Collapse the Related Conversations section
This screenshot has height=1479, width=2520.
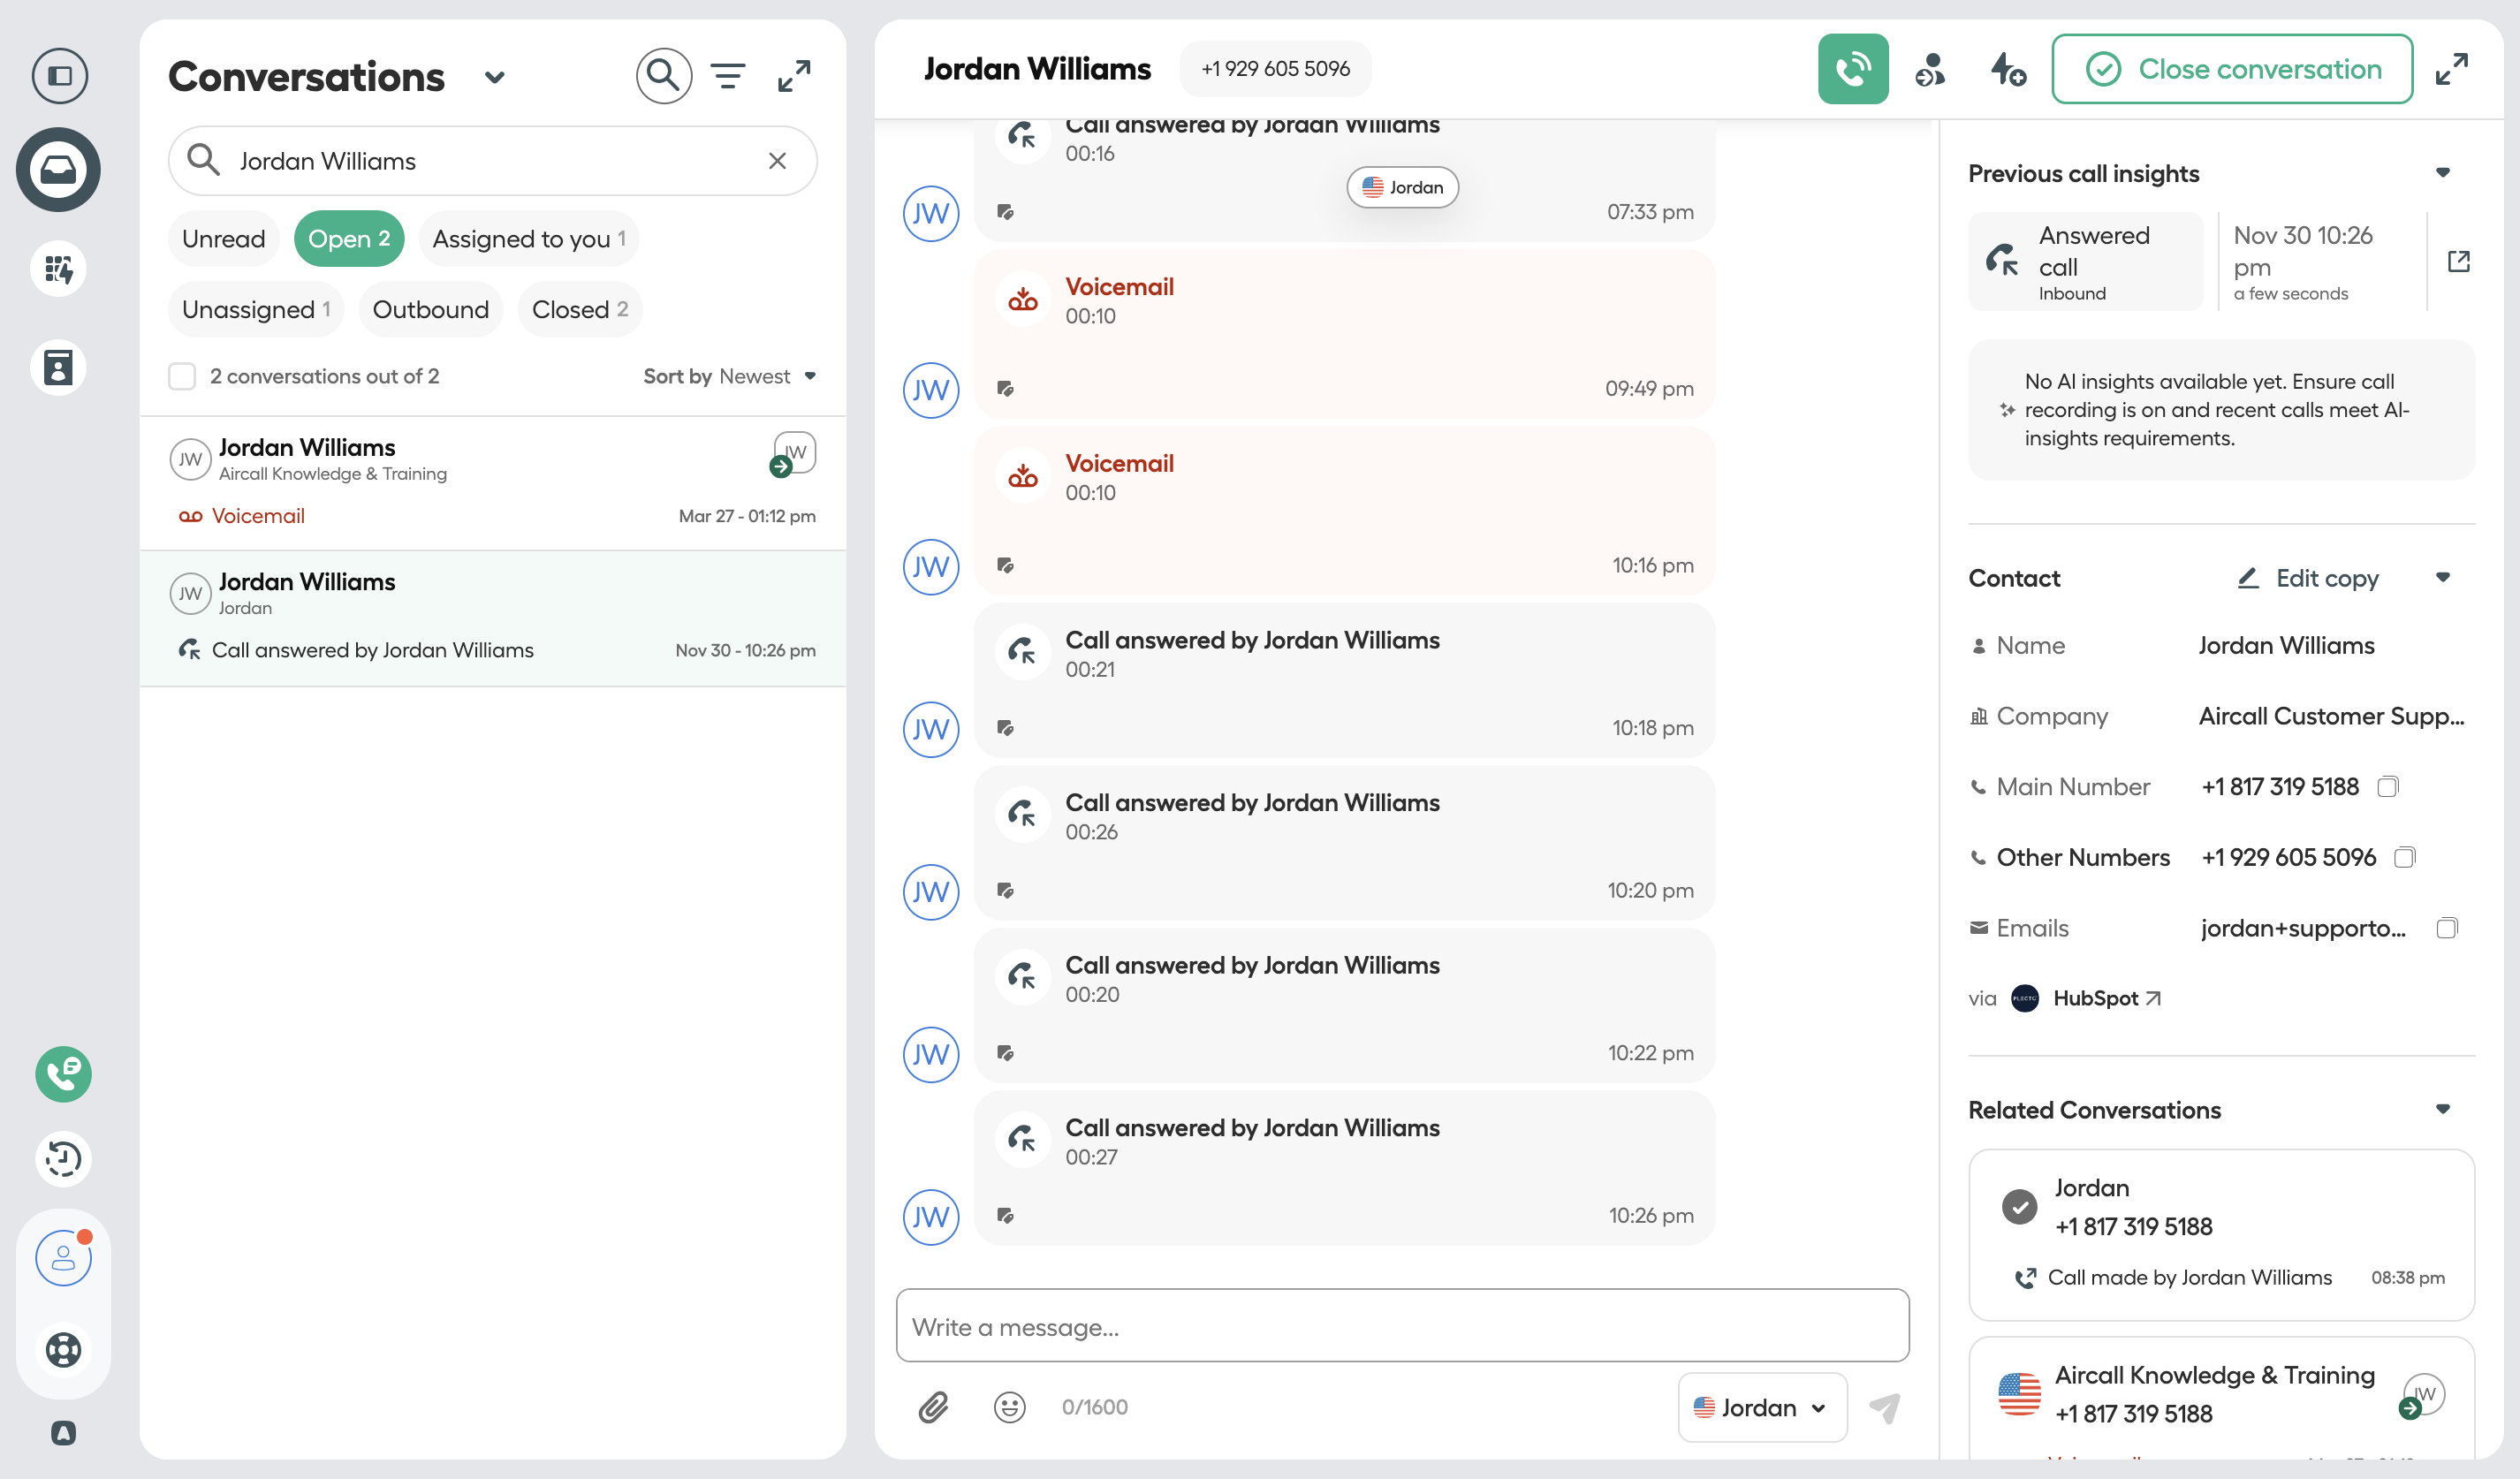[x=2443, y=1110]
